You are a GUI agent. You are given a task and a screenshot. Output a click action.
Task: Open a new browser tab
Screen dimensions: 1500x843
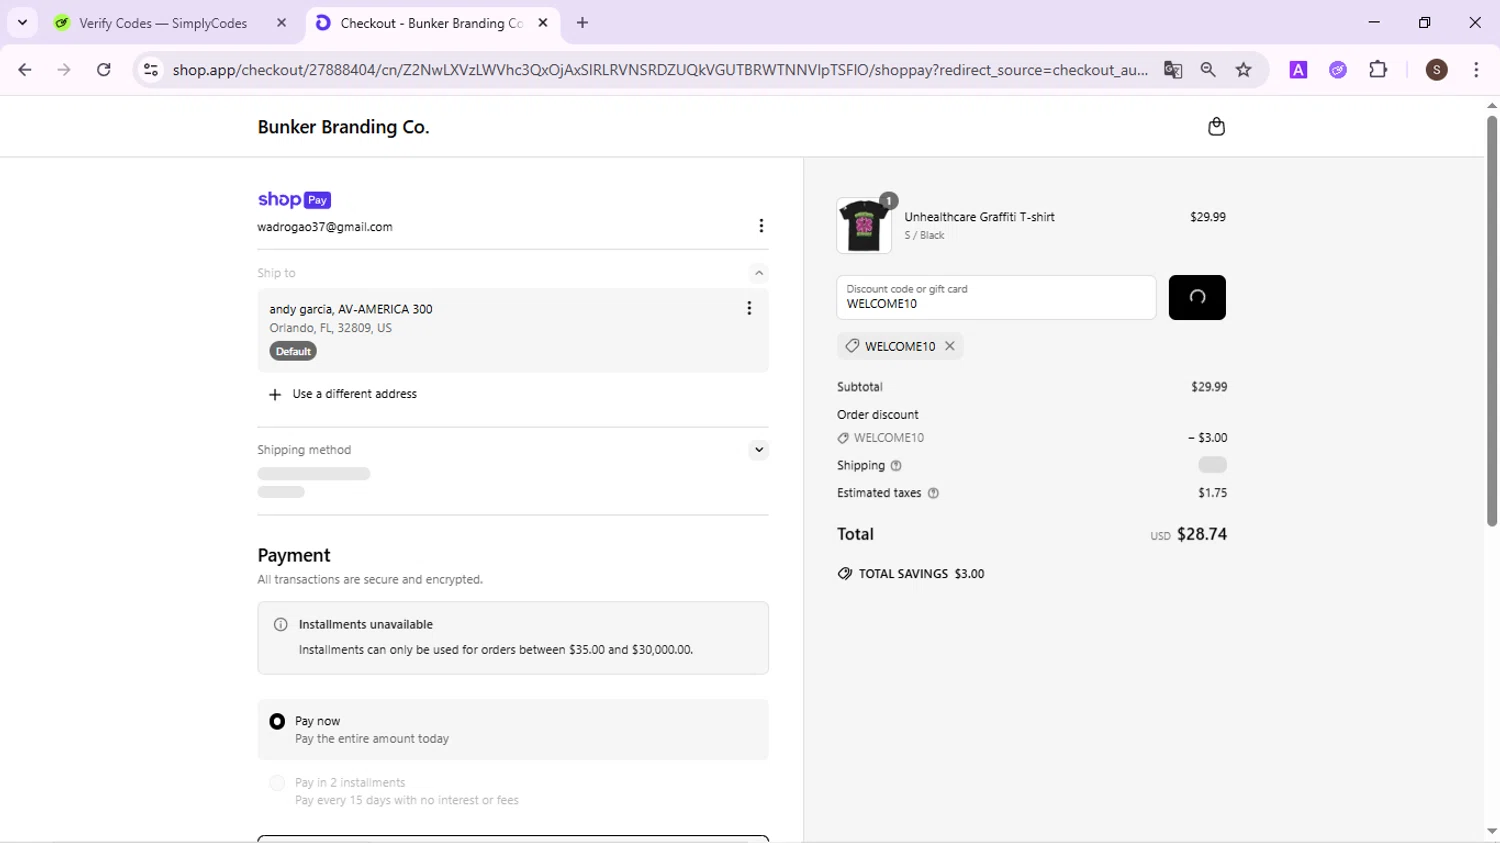coord(583,23)
